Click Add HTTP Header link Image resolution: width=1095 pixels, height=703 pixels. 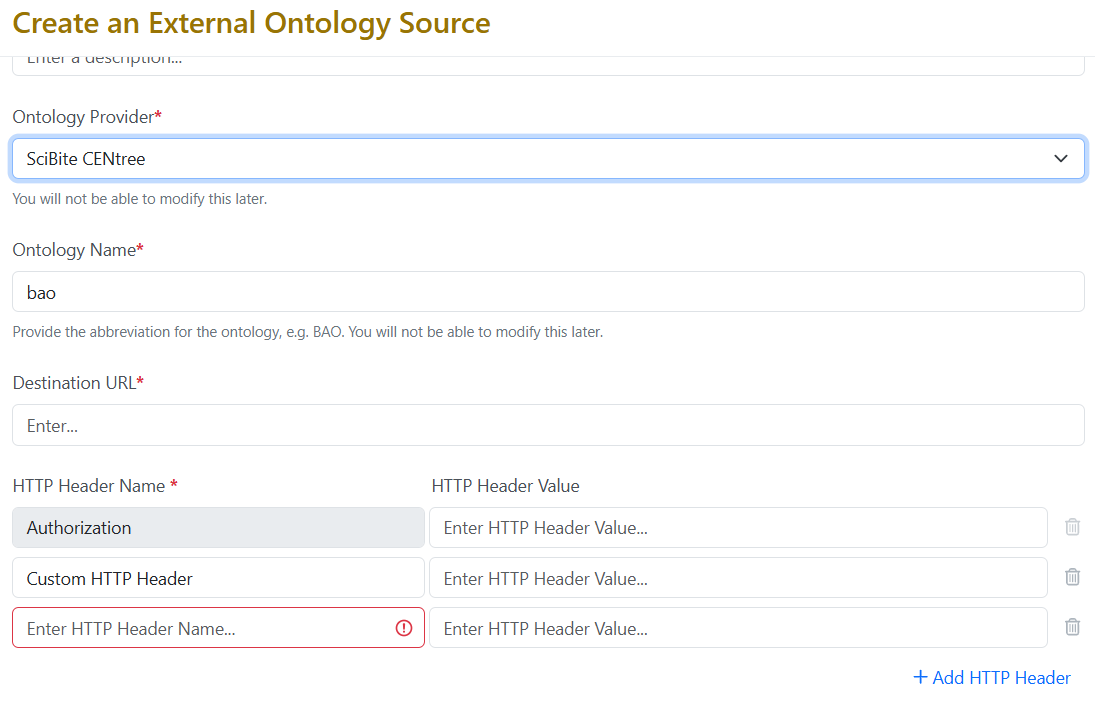[992, 677]
